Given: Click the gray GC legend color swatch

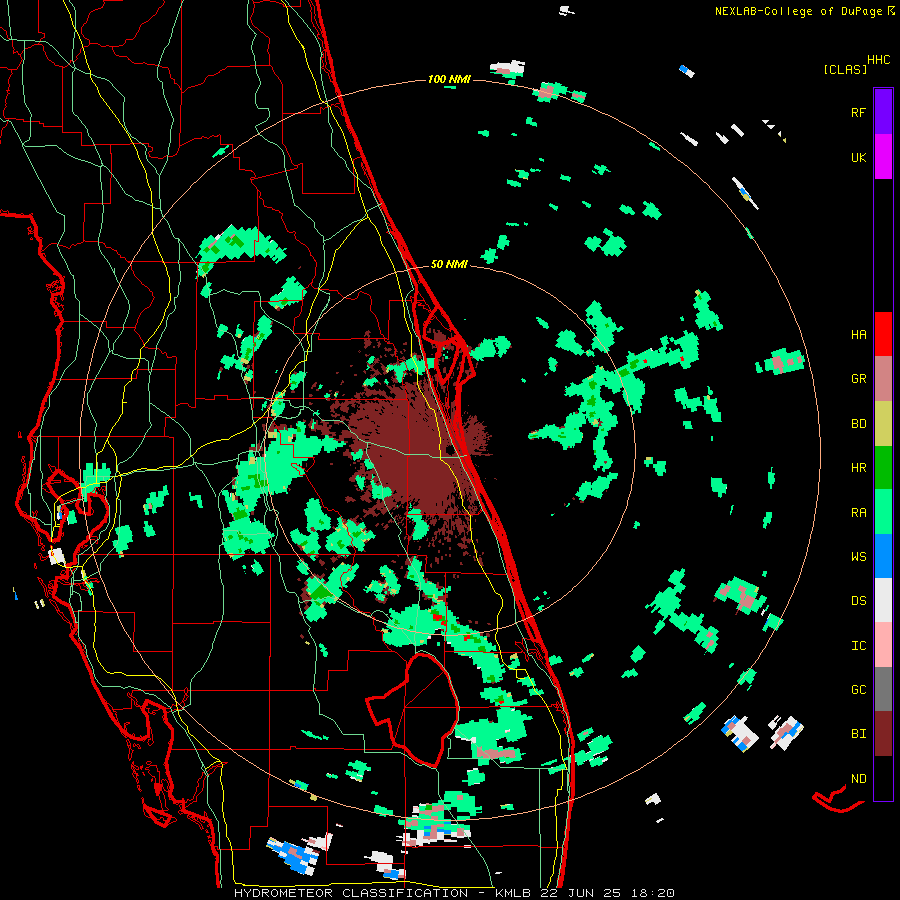Looking at the screenshot, I should tap(883, 689).
